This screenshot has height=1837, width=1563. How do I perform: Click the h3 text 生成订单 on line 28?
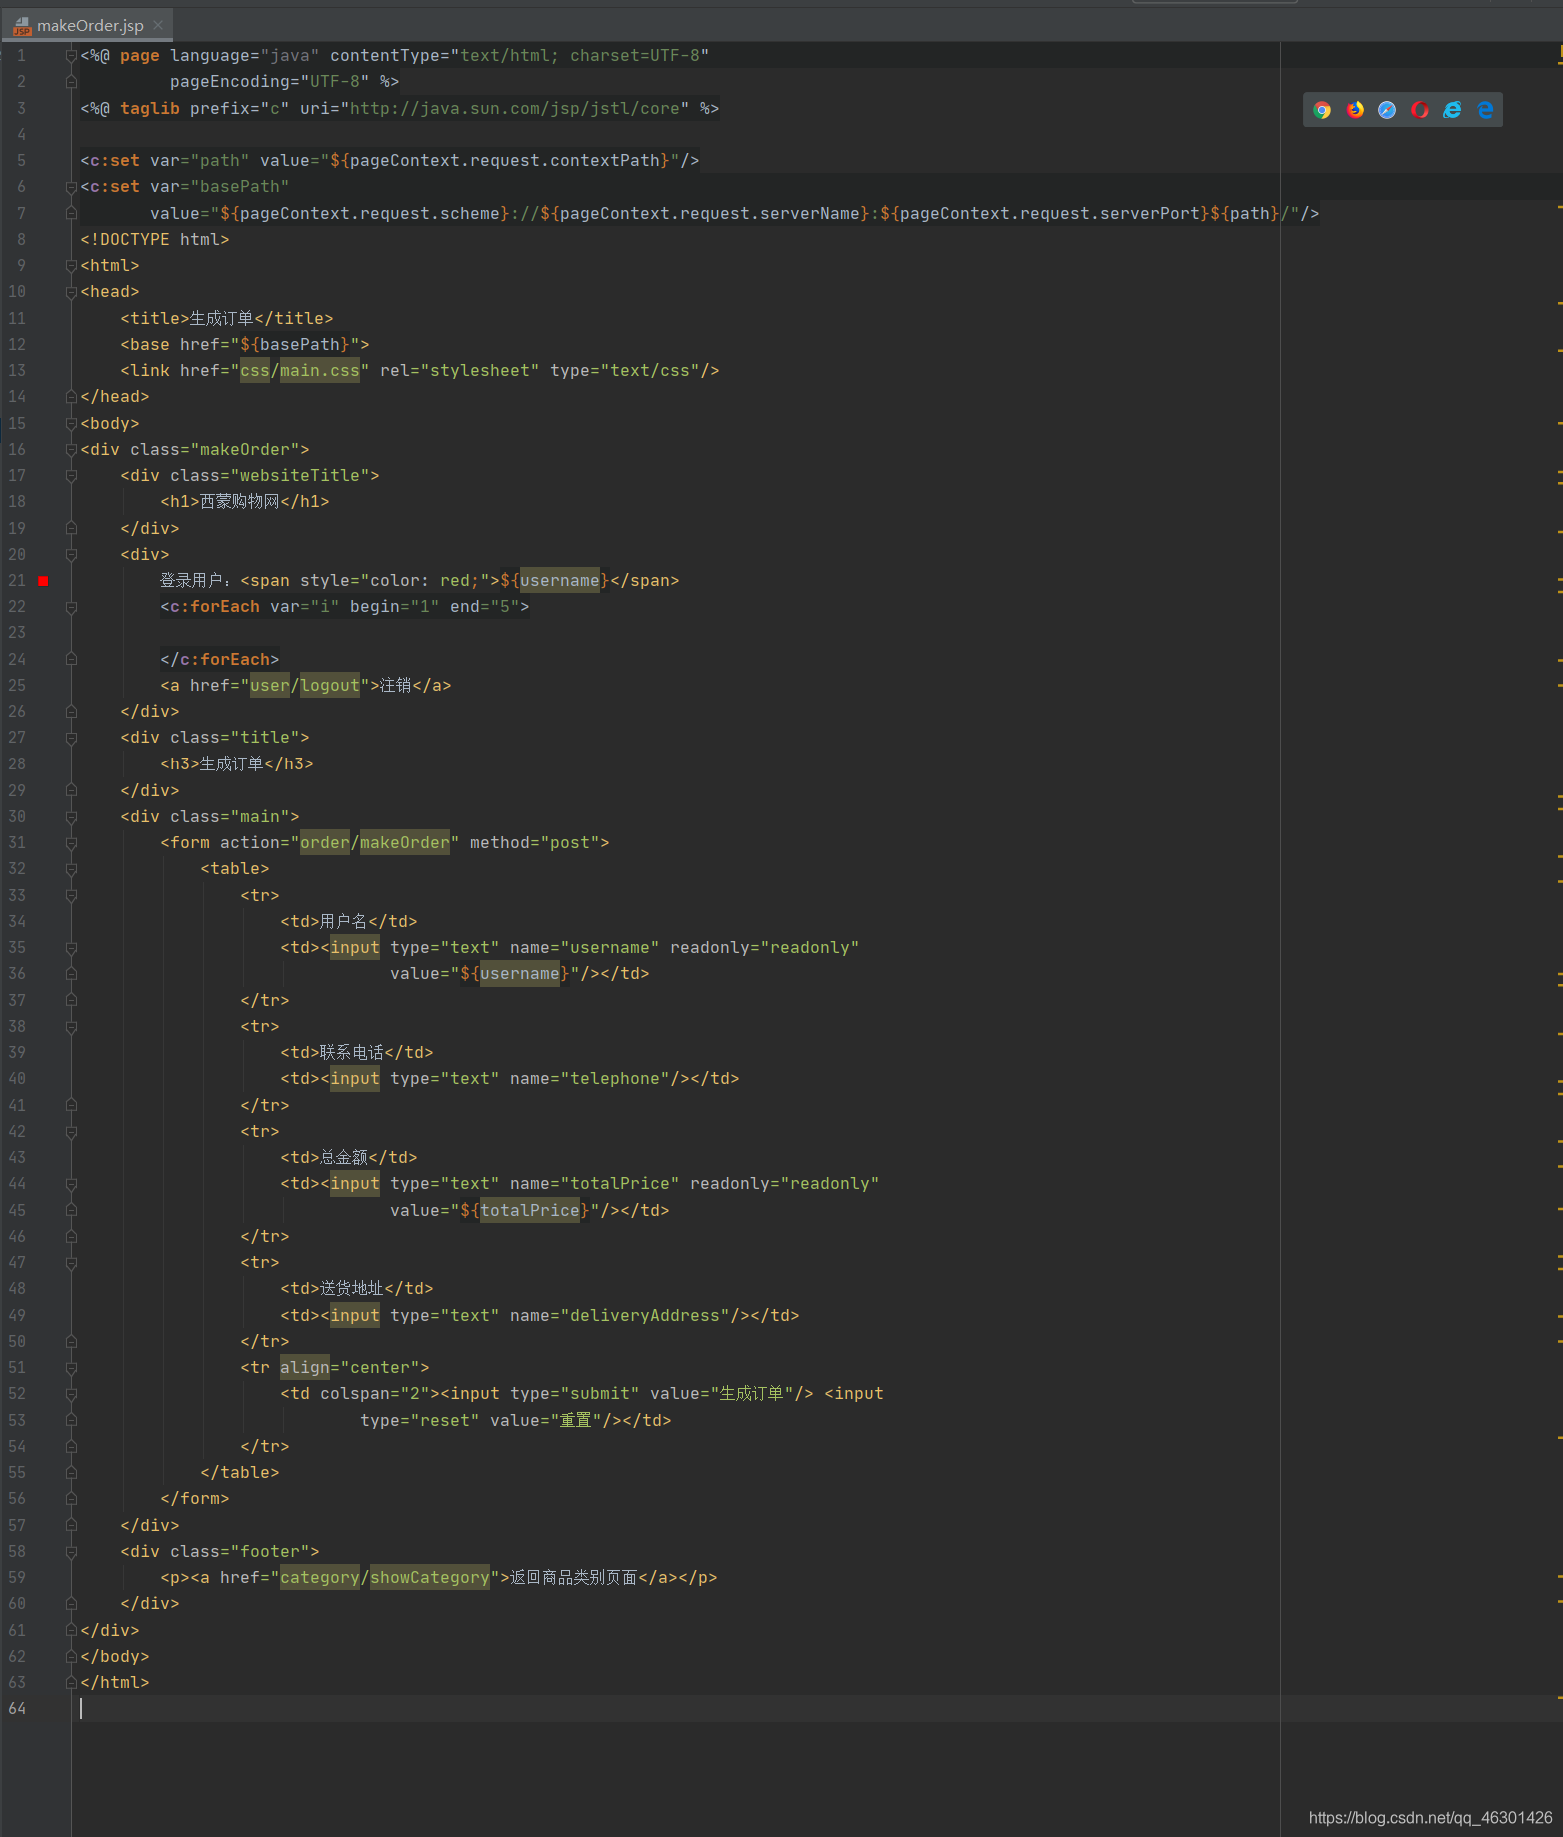(x=231, y=764)
